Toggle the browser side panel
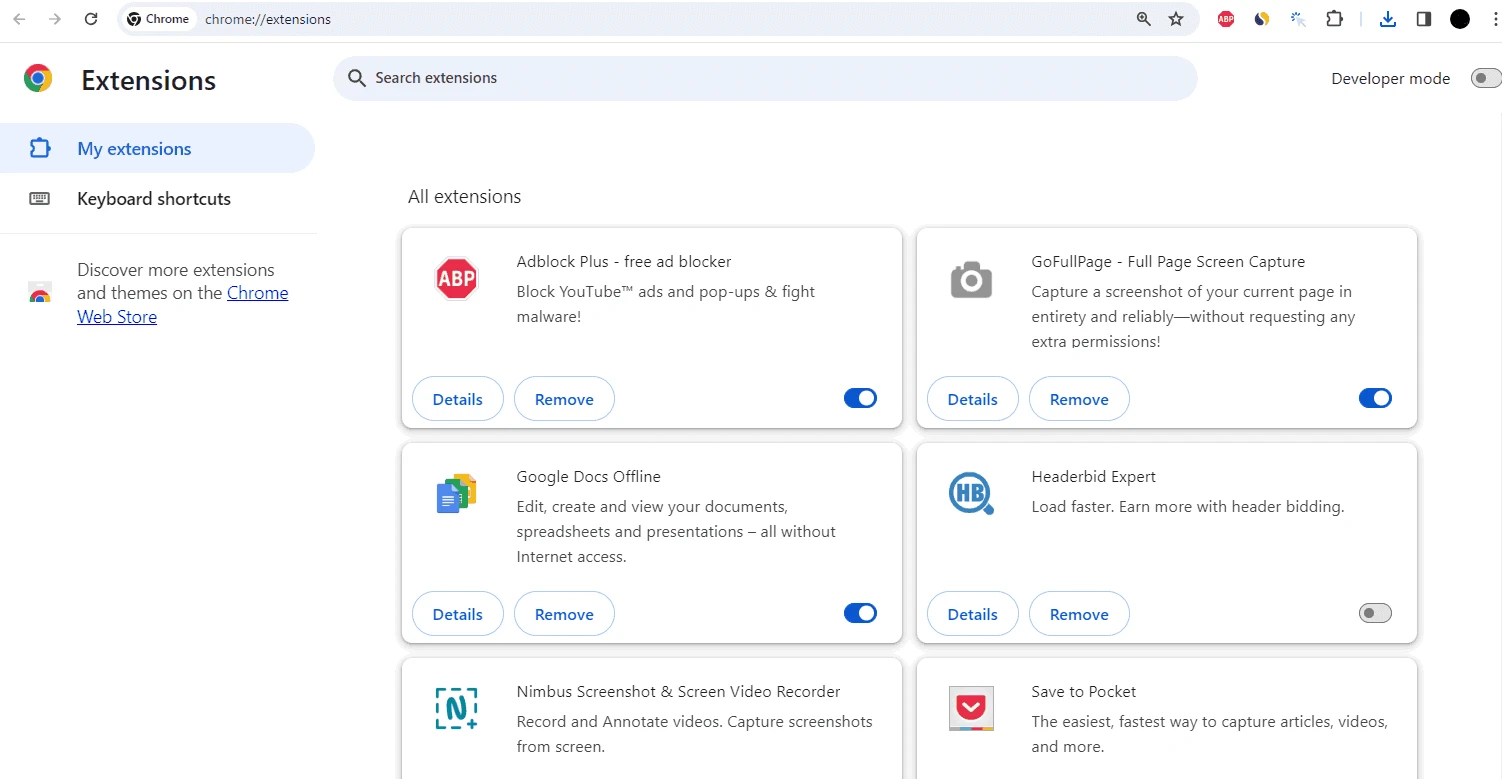1502x779 pixels. coord(1424,19)
